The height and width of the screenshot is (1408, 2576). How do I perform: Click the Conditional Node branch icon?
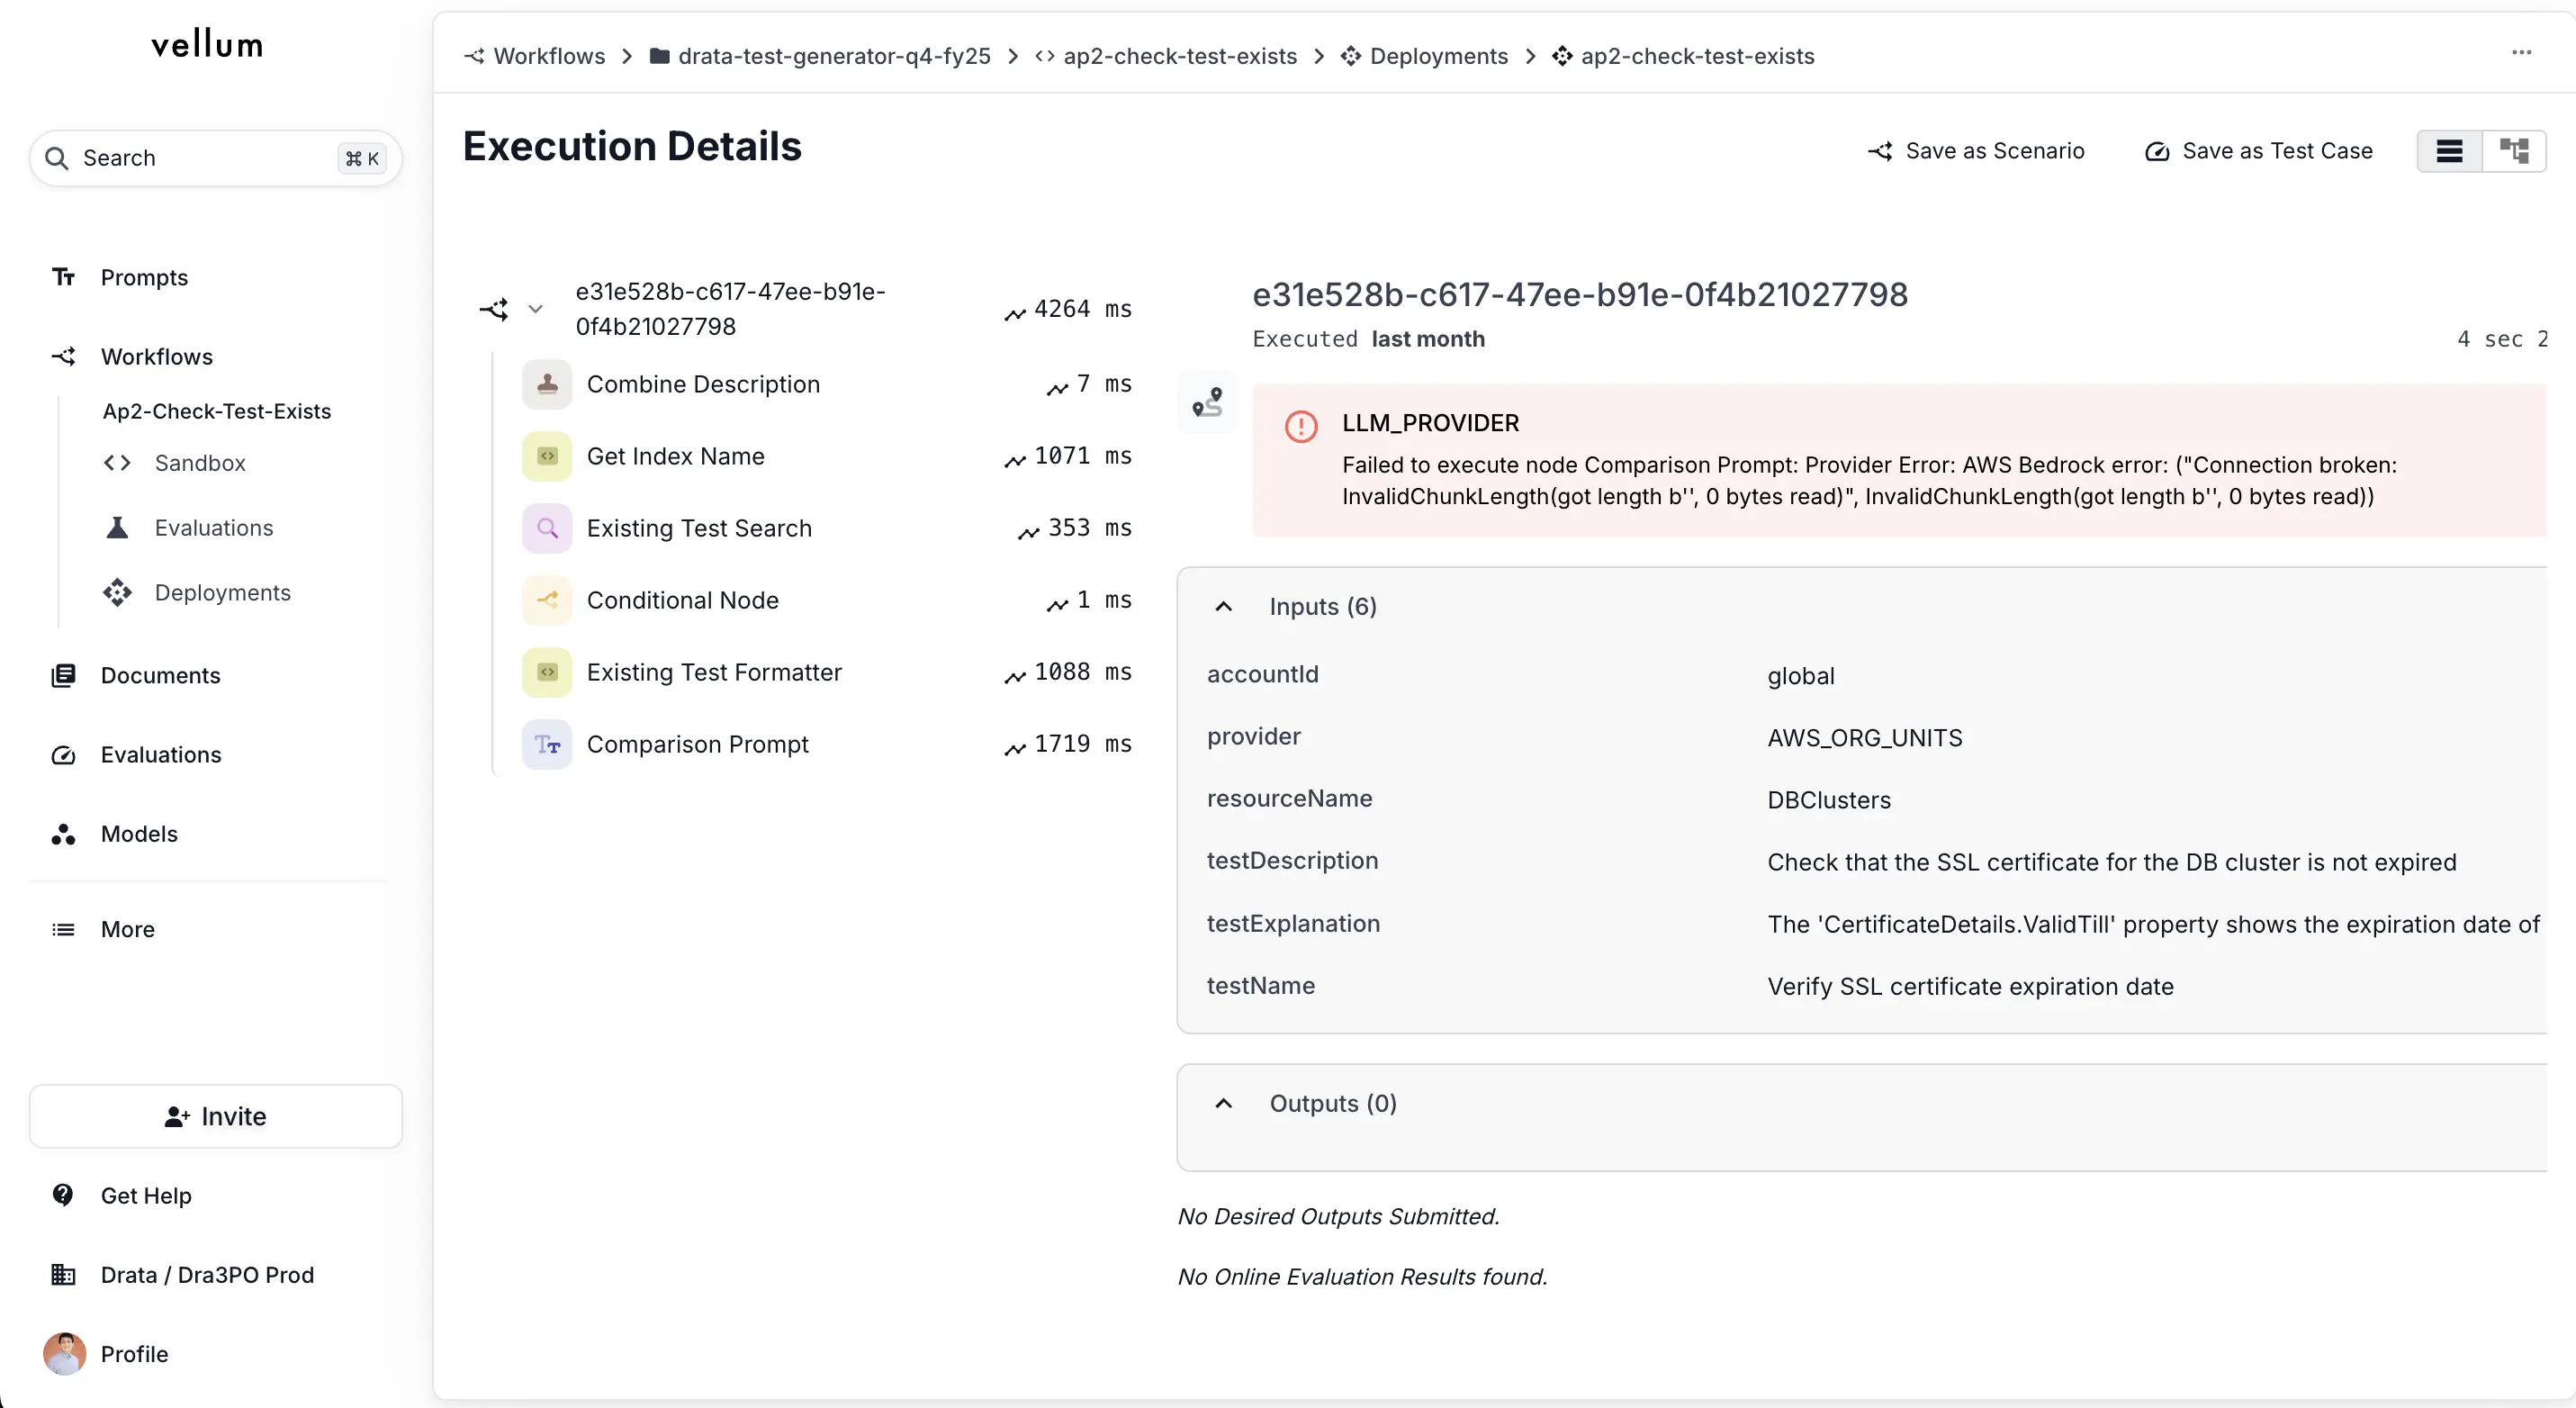pos(547,600)
